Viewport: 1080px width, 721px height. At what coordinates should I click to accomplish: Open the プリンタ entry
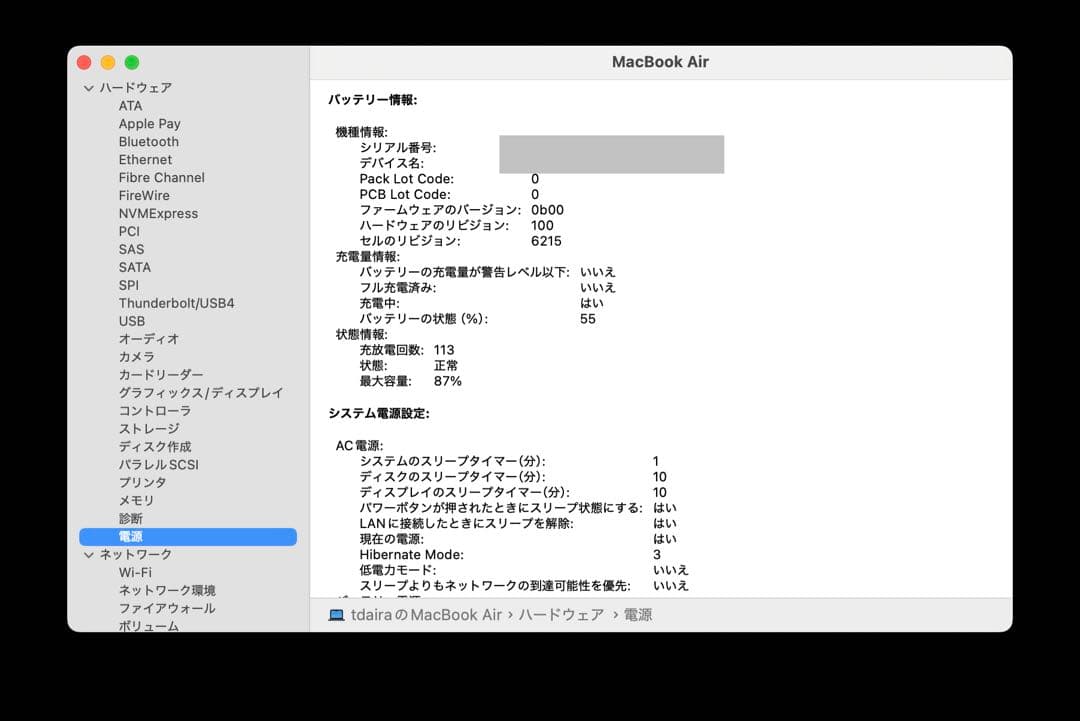[142, 483]
